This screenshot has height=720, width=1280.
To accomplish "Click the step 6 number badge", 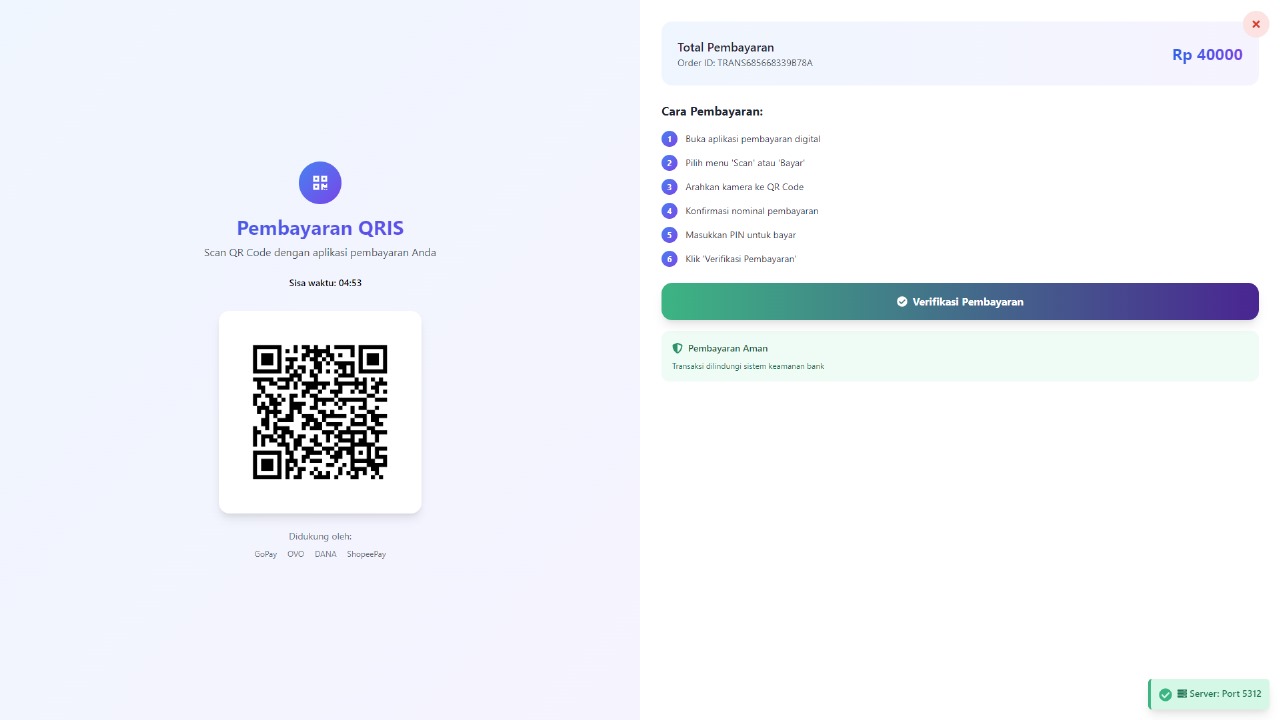I will (x=670, y=259).
